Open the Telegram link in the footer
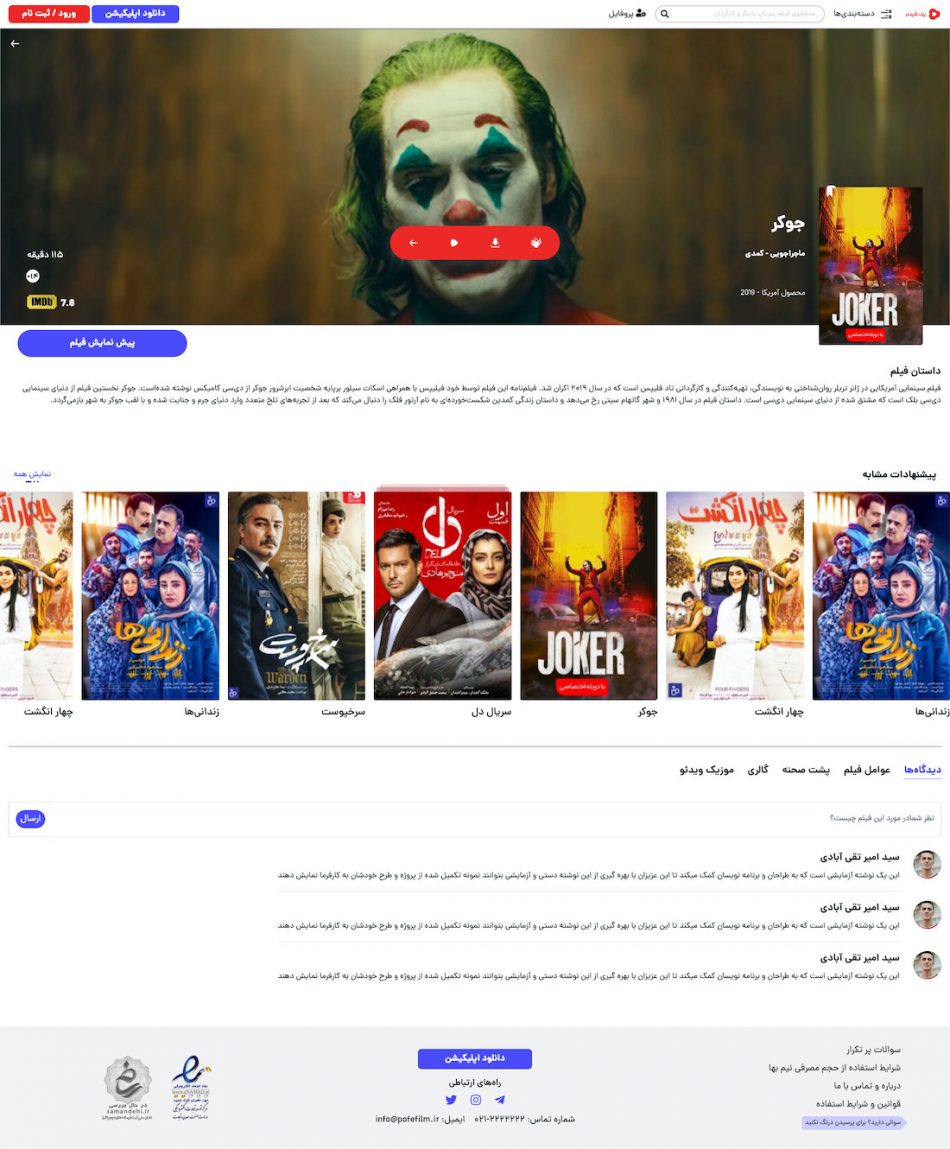Screen dimensions: 950x1149 pyautogui.click(x=499, y=1099)
